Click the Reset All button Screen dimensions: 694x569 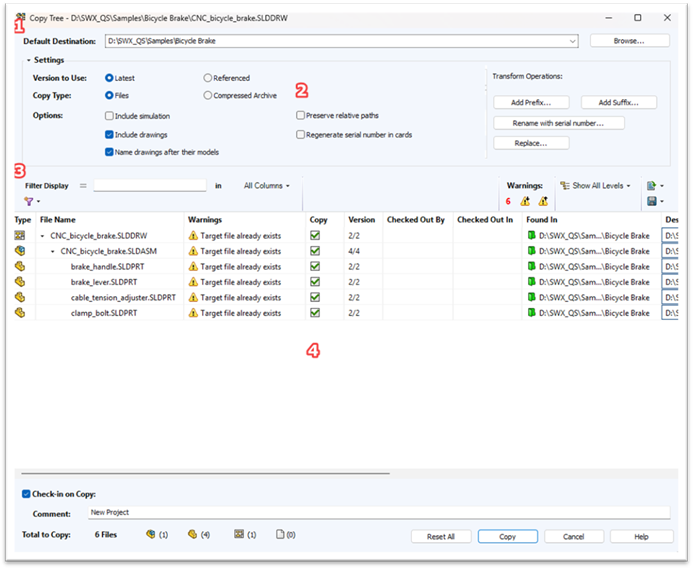tap(441, 536)
